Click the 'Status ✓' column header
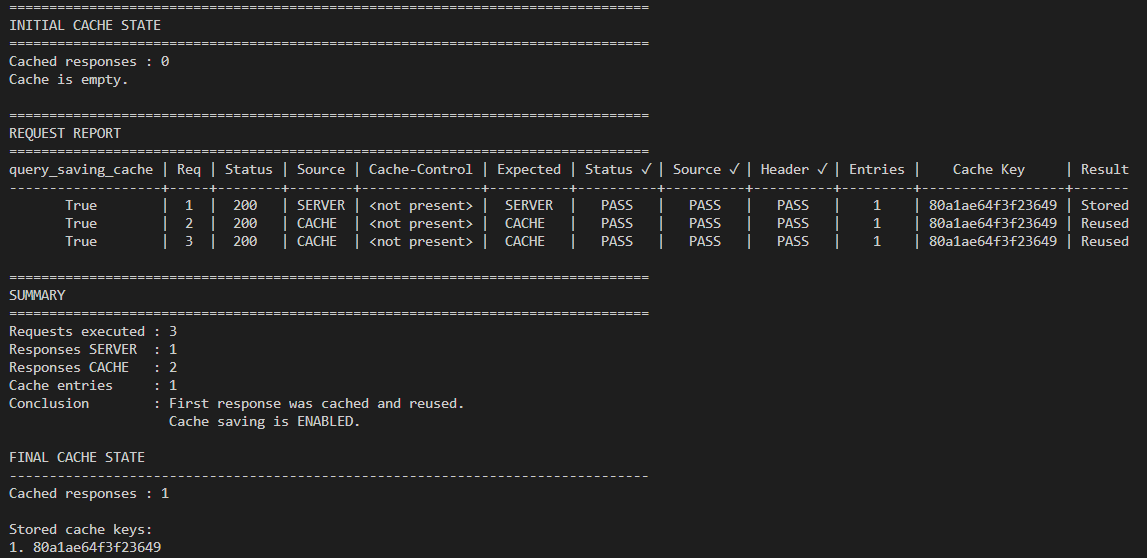 tap(618, 170)
